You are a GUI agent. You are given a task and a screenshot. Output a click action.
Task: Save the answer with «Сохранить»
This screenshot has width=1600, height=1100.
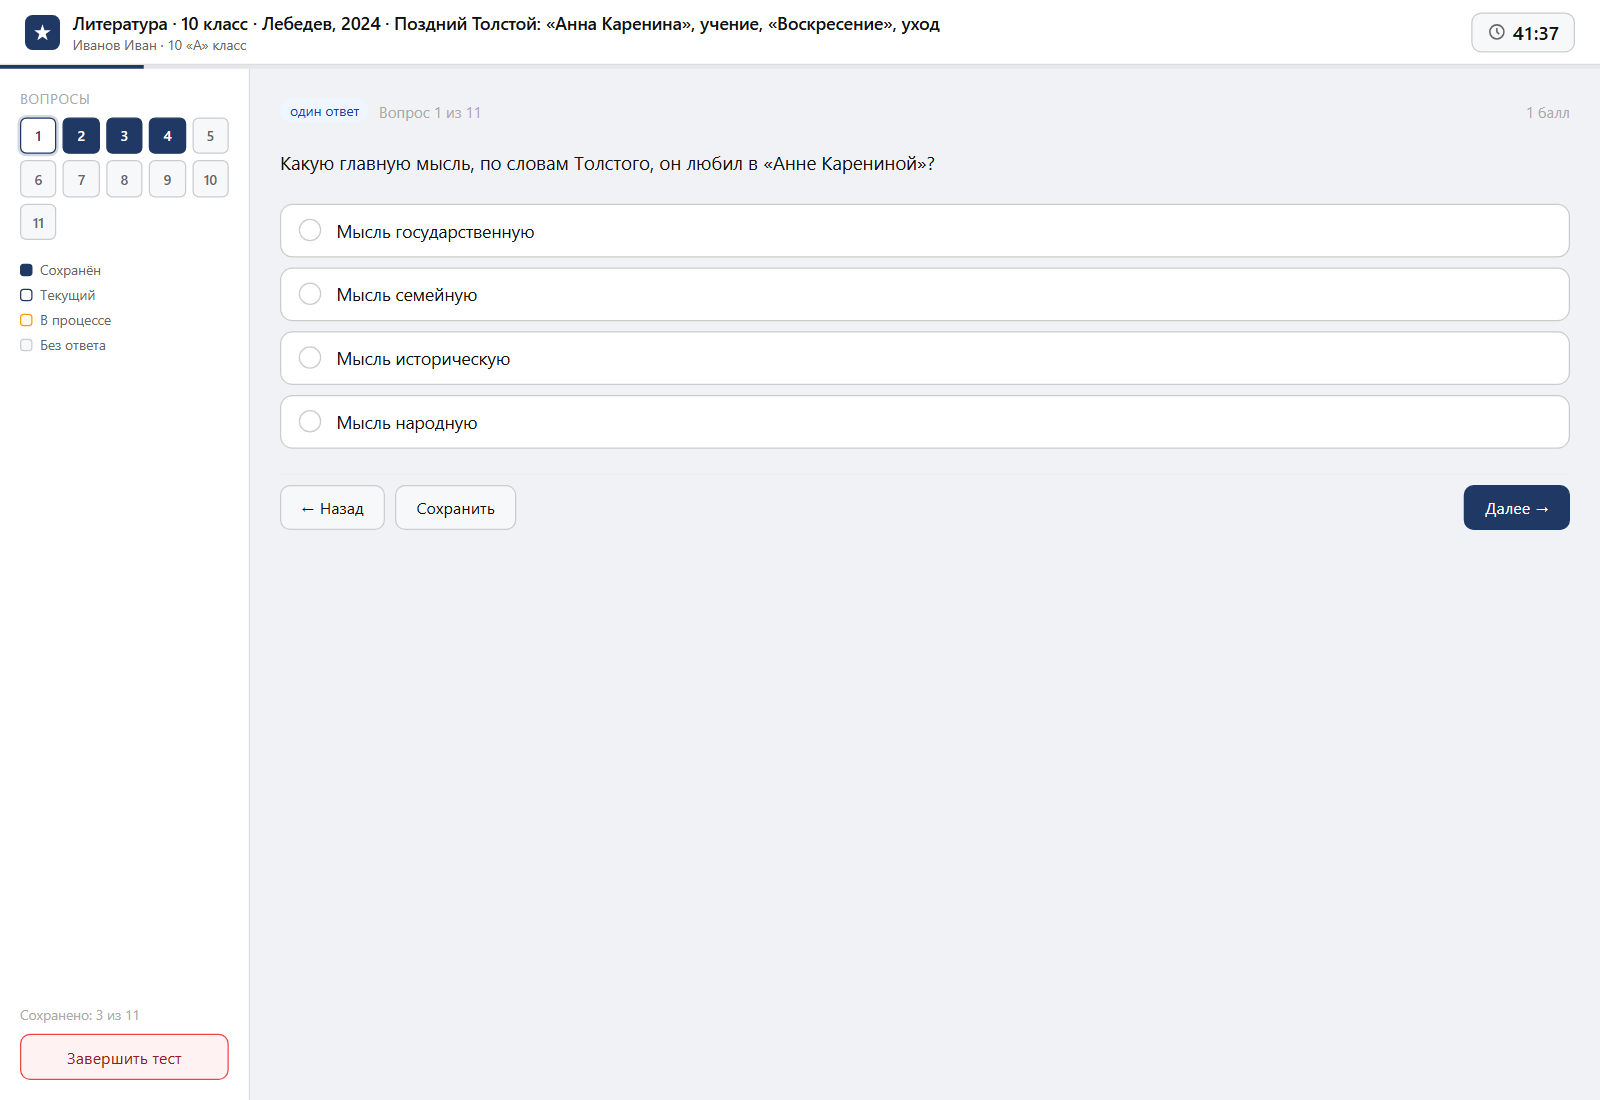coord(455,508)
